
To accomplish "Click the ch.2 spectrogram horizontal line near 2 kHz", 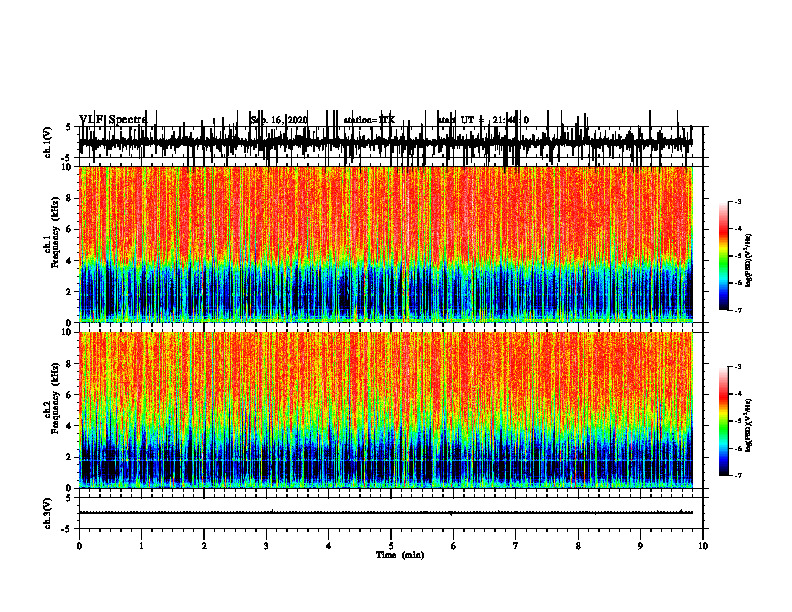I will click(x=385, y=461).
